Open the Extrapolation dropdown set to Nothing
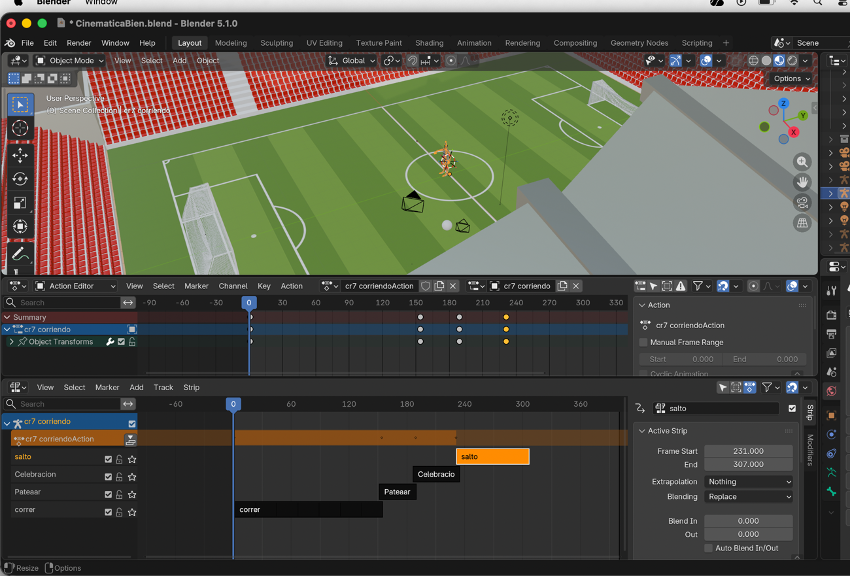 748,482
